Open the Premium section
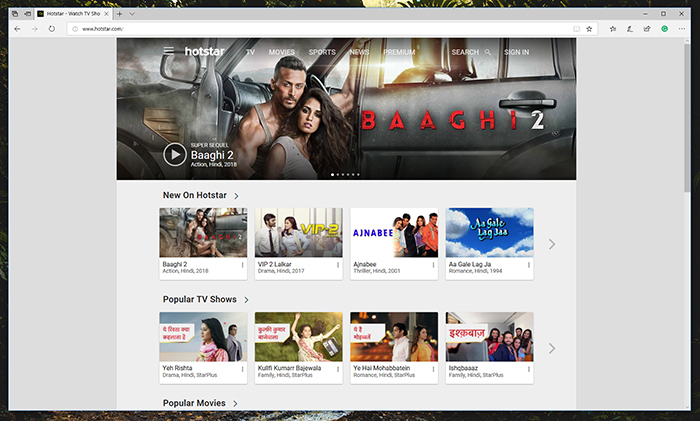The width and height of the screenshot is (700, 421). coord(399,52)
